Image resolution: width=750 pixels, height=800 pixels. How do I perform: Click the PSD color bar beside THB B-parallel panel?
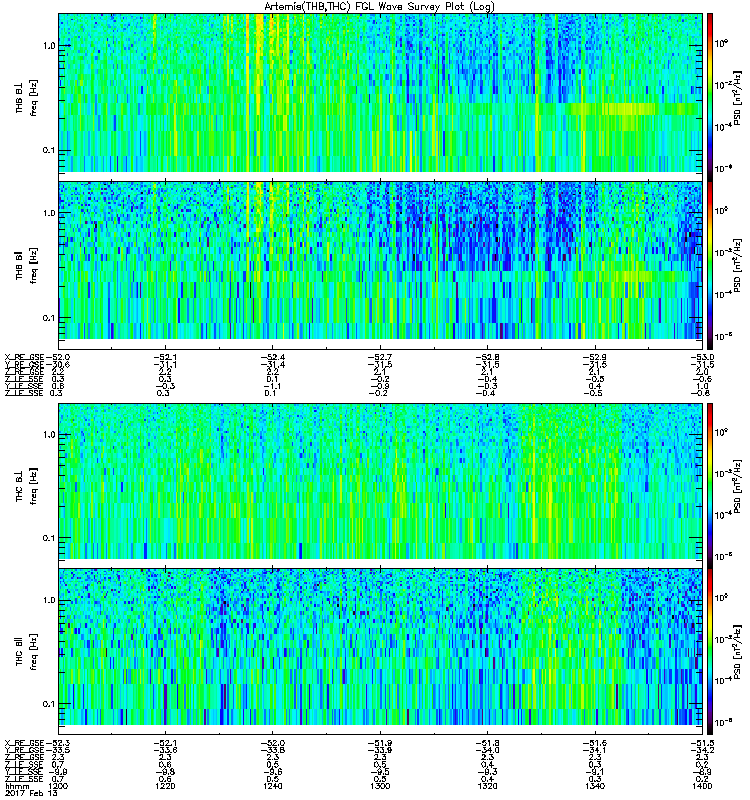pos(710,265)
